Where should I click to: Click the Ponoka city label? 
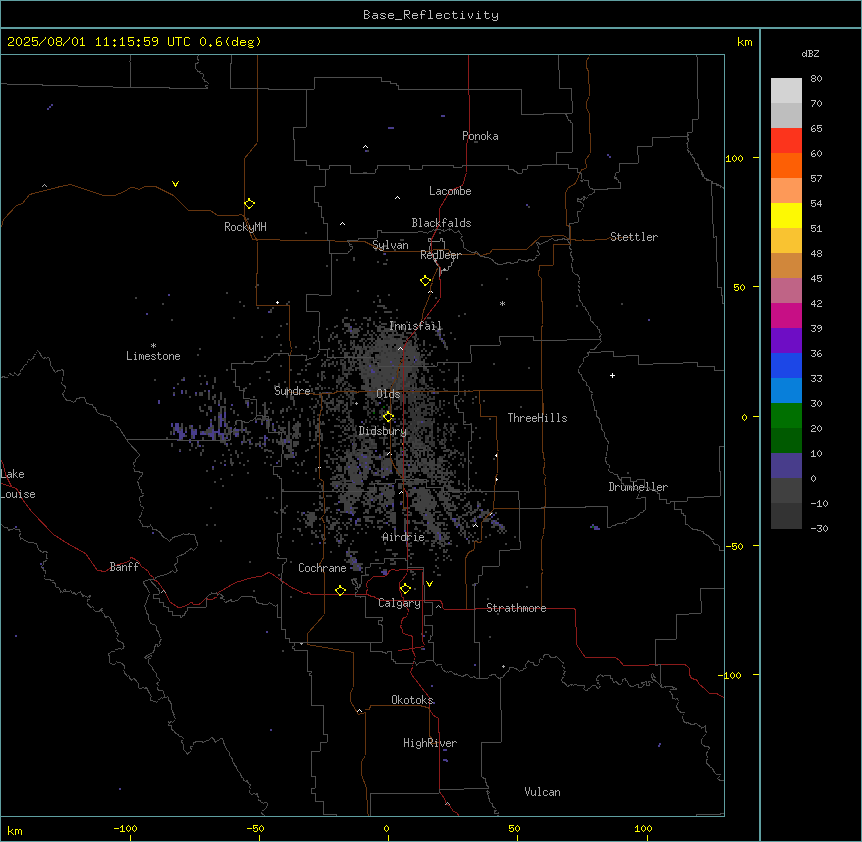480,136
